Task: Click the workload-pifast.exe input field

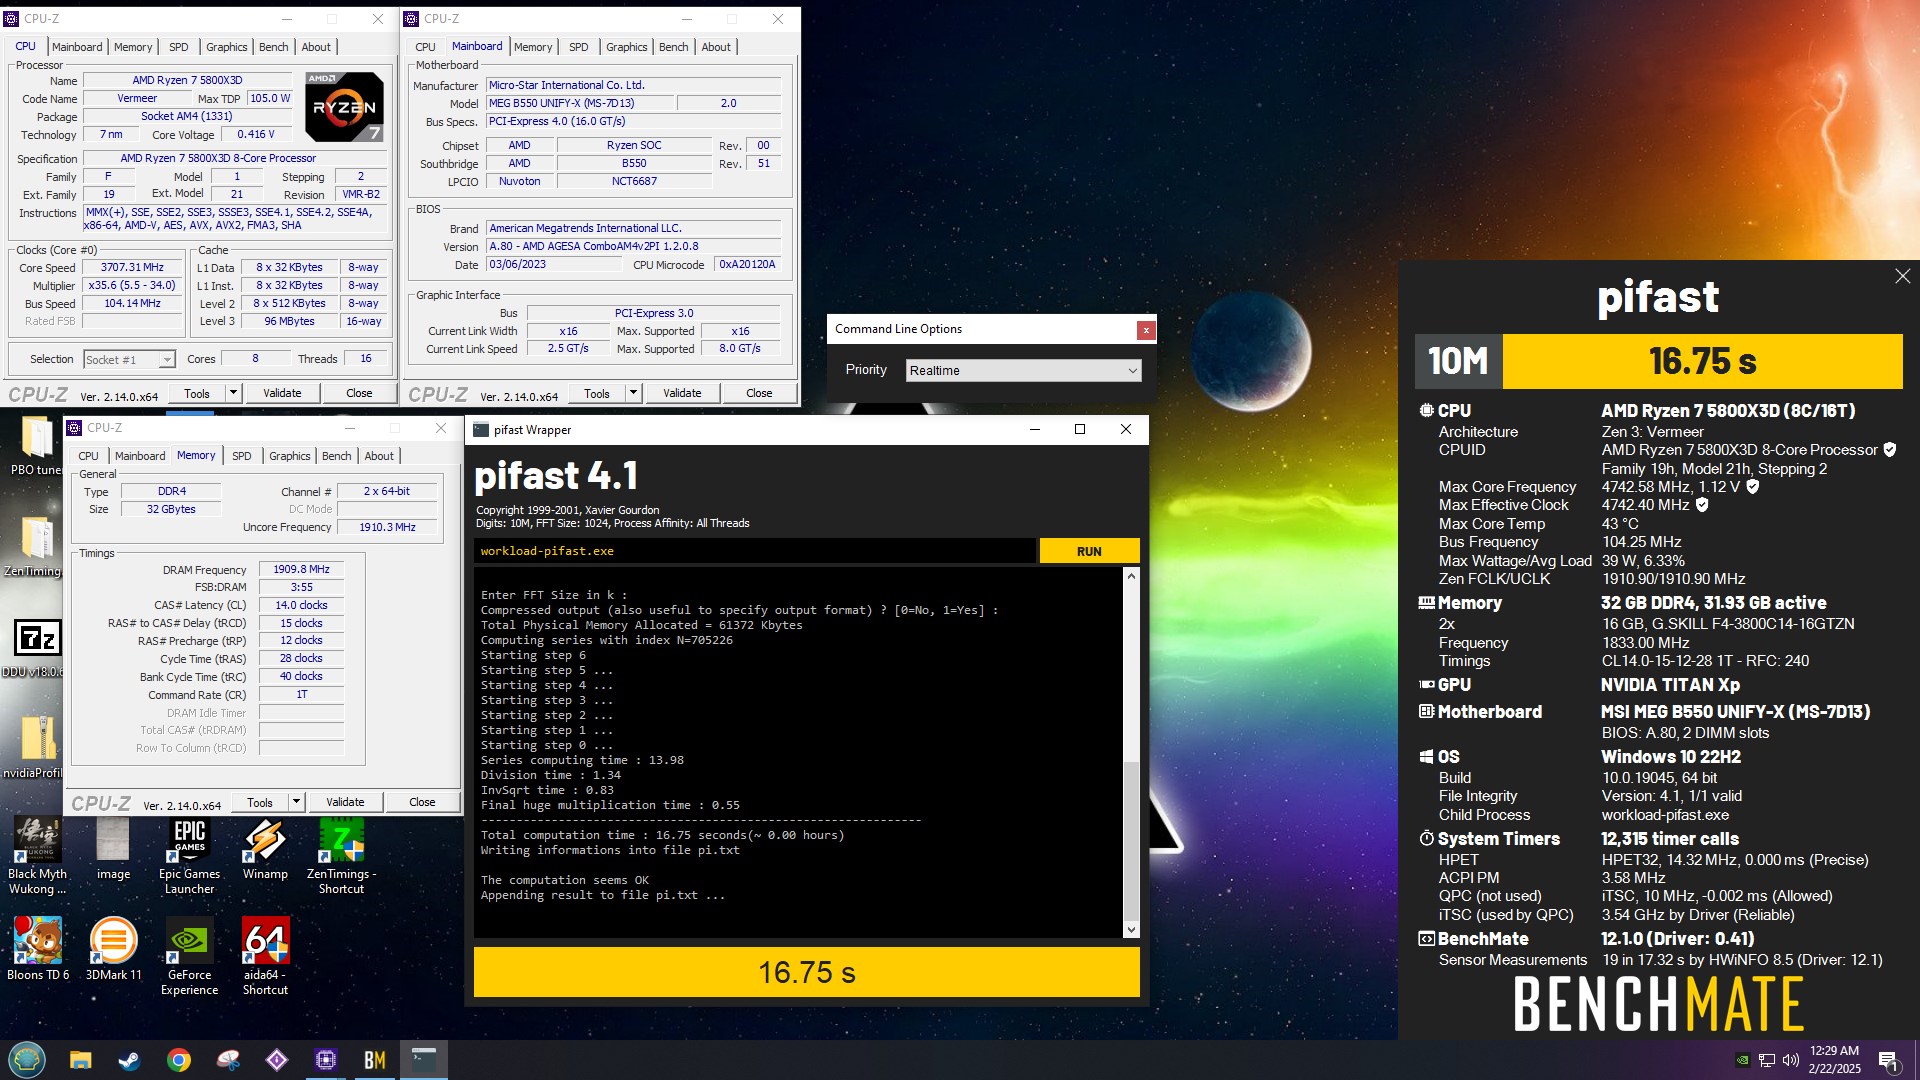Action: pos(755,551)
